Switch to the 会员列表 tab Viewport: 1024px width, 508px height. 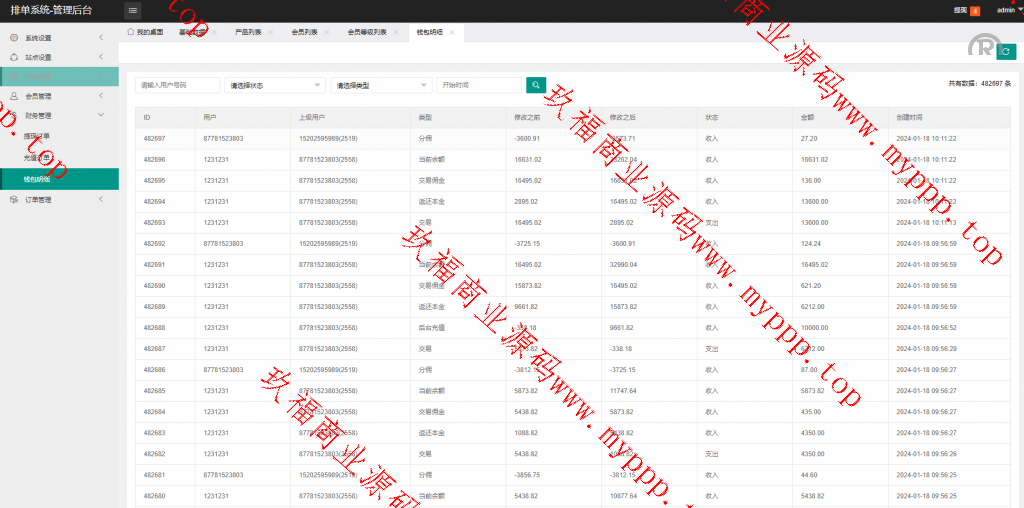coord(303,32)
